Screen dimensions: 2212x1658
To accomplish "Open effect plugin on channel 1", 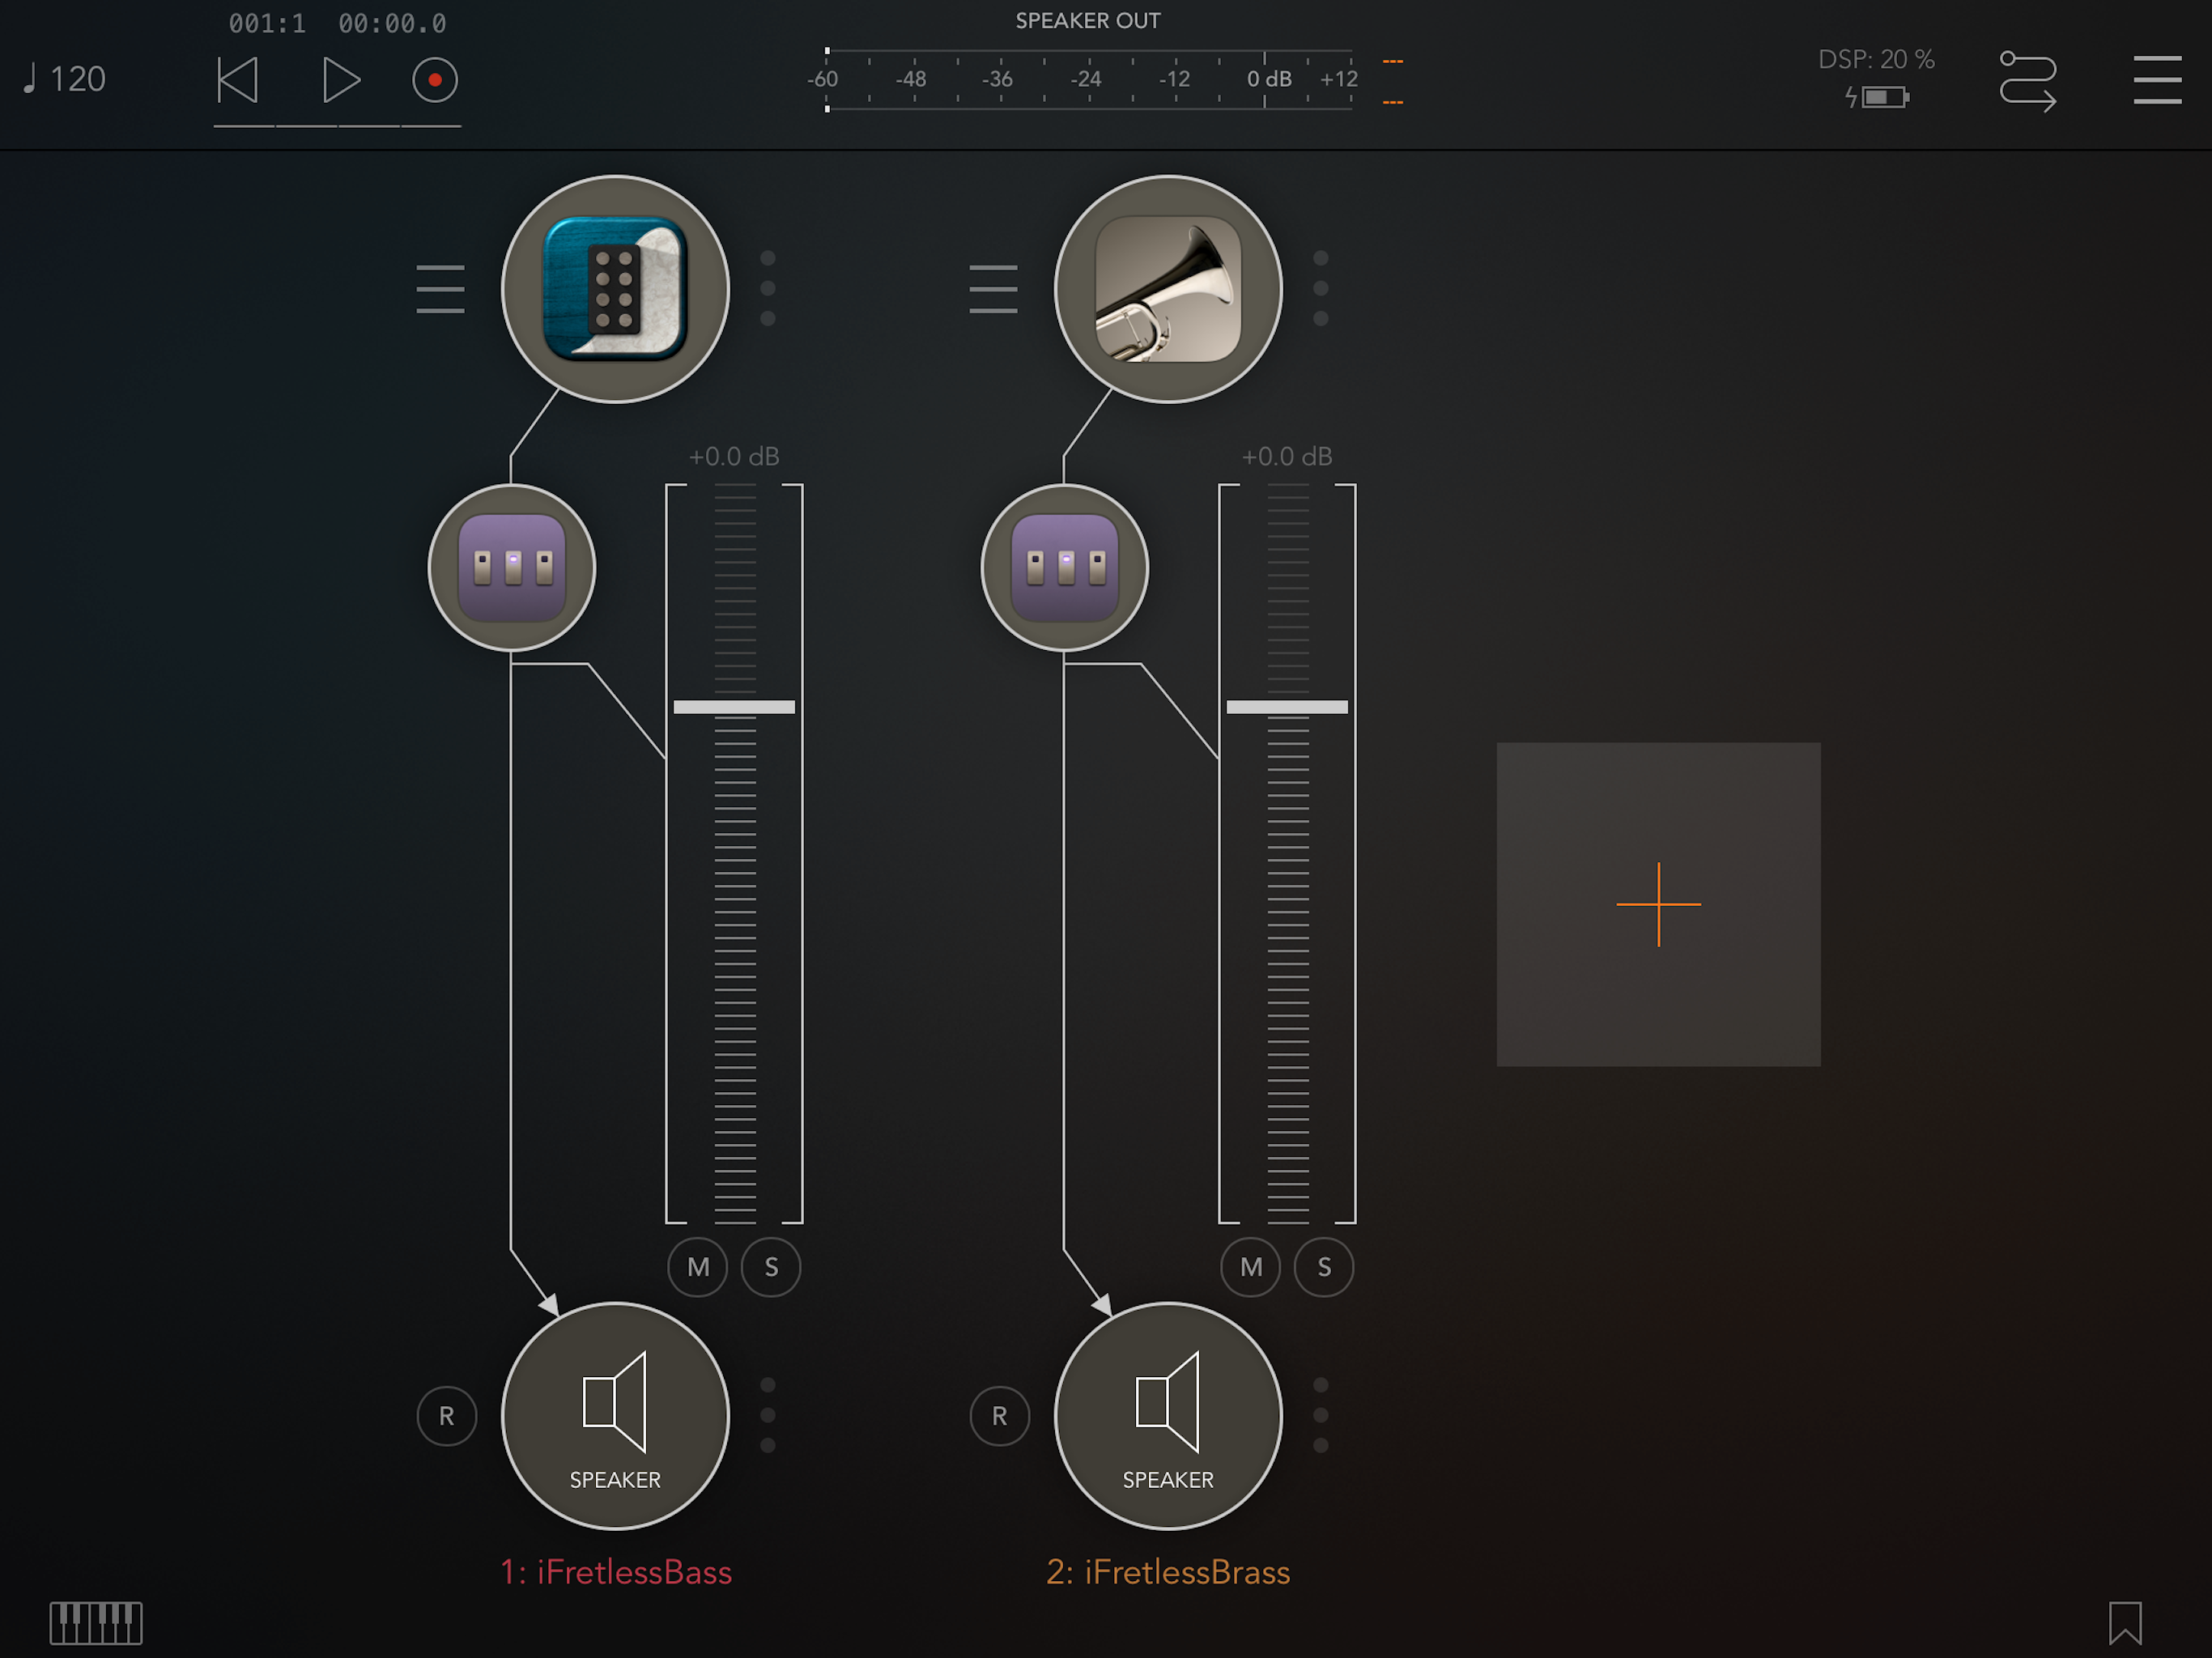I will coord(511,568).
